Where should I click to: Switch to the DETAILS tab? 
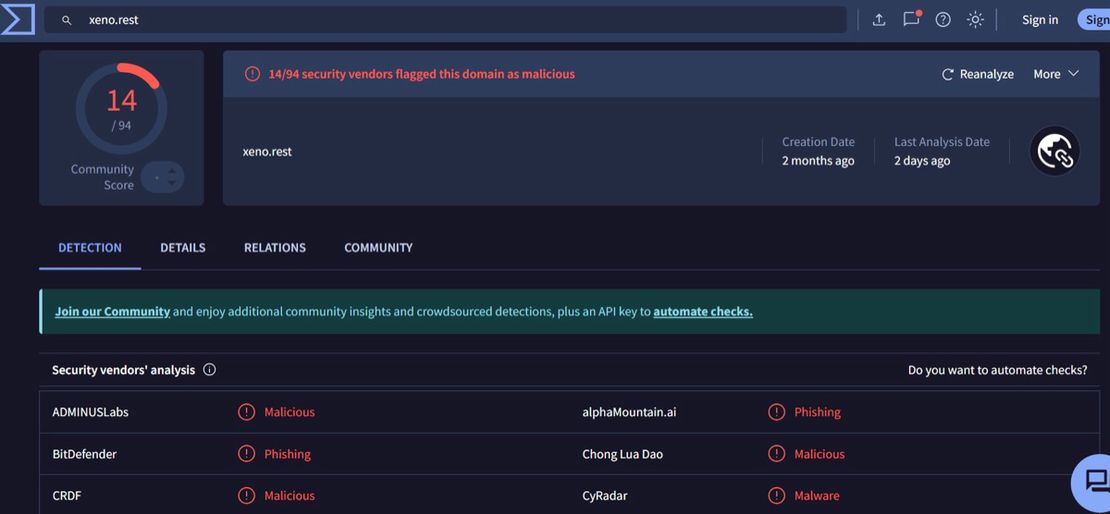tap(183, 248)
